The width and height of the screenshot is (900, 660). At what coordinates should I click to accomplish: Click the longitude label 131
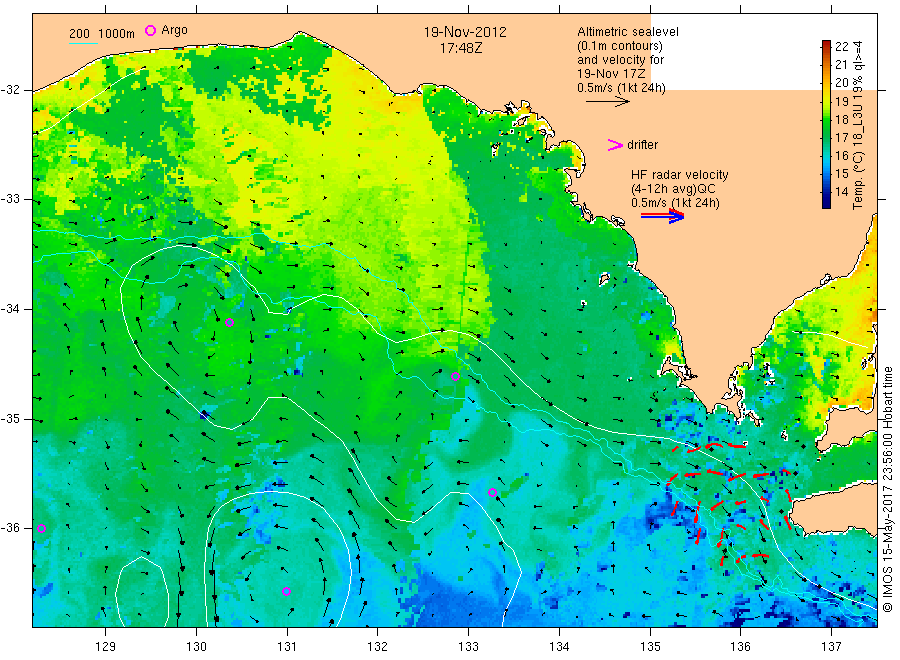(287, 647)
